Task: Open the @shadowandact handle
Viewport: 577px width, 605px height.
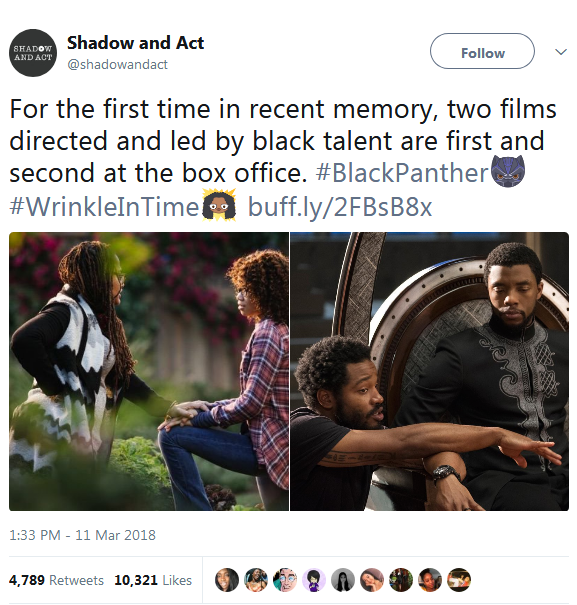Action: pos(117,64)
